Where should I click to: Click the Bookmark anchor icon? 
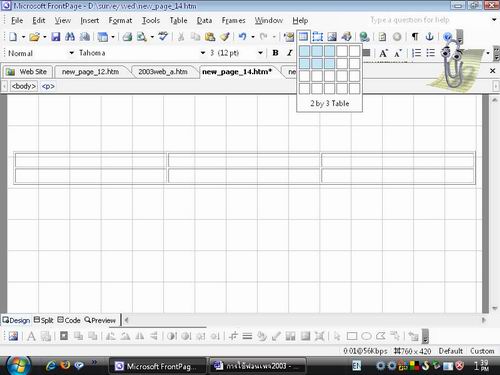pyautogui.click(x=429, y=36)
